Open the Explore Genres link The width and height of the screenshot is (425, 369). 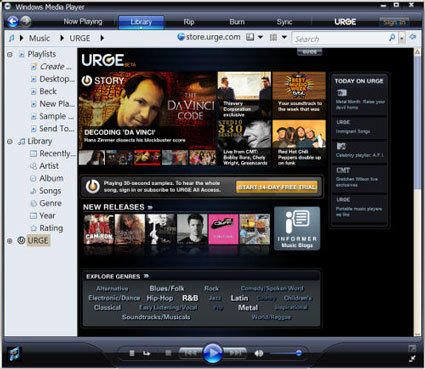pos(117,276)
